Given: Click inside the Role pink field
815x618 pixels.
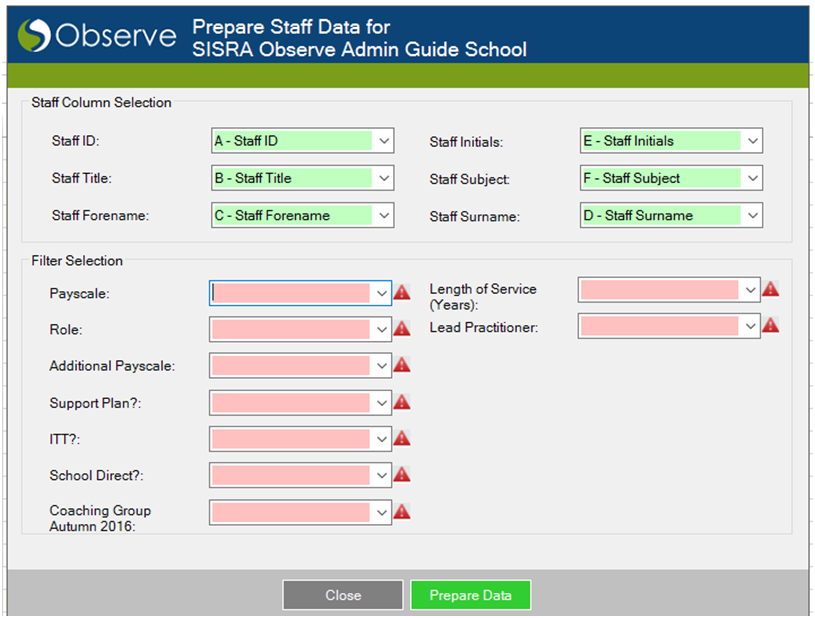Looking at the screenshot, I should [x=291, y=330].
